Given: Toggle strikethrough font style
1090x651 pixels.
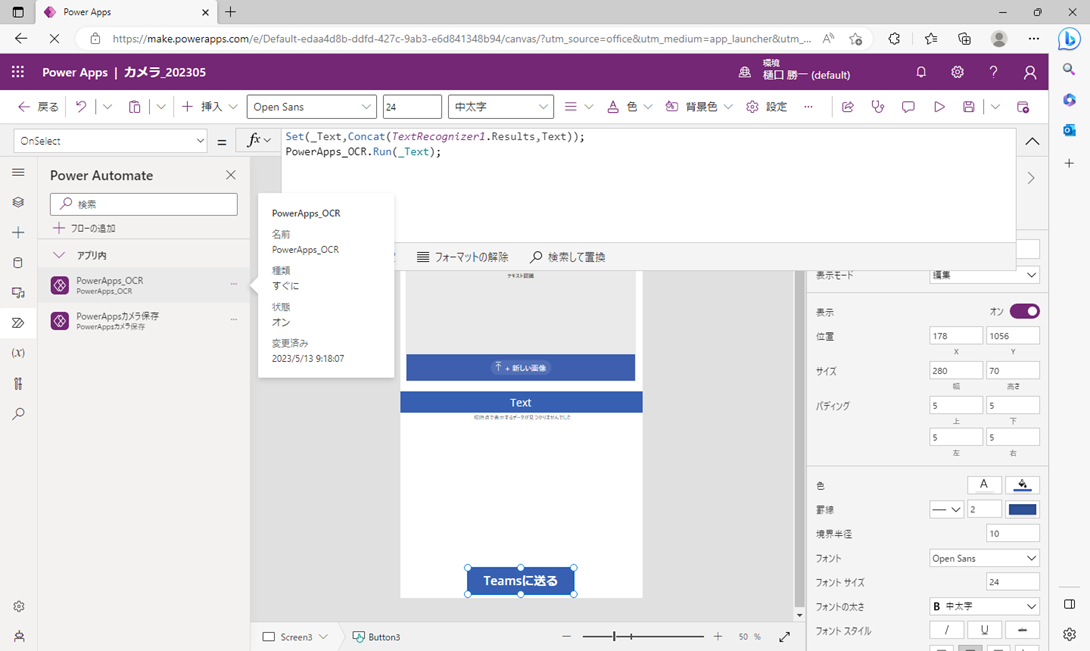Looking at the screenshot, I should [1022, 629].
